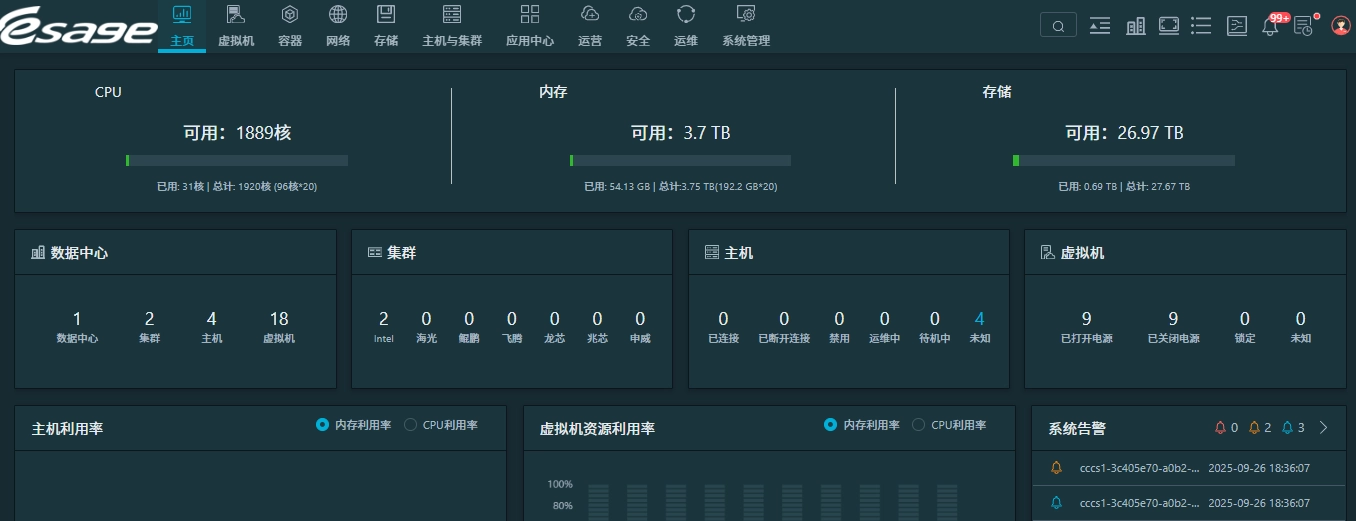Open the 主机与集群 navigation item
This screenshot has height=521, width=1356.
(452, 26)
